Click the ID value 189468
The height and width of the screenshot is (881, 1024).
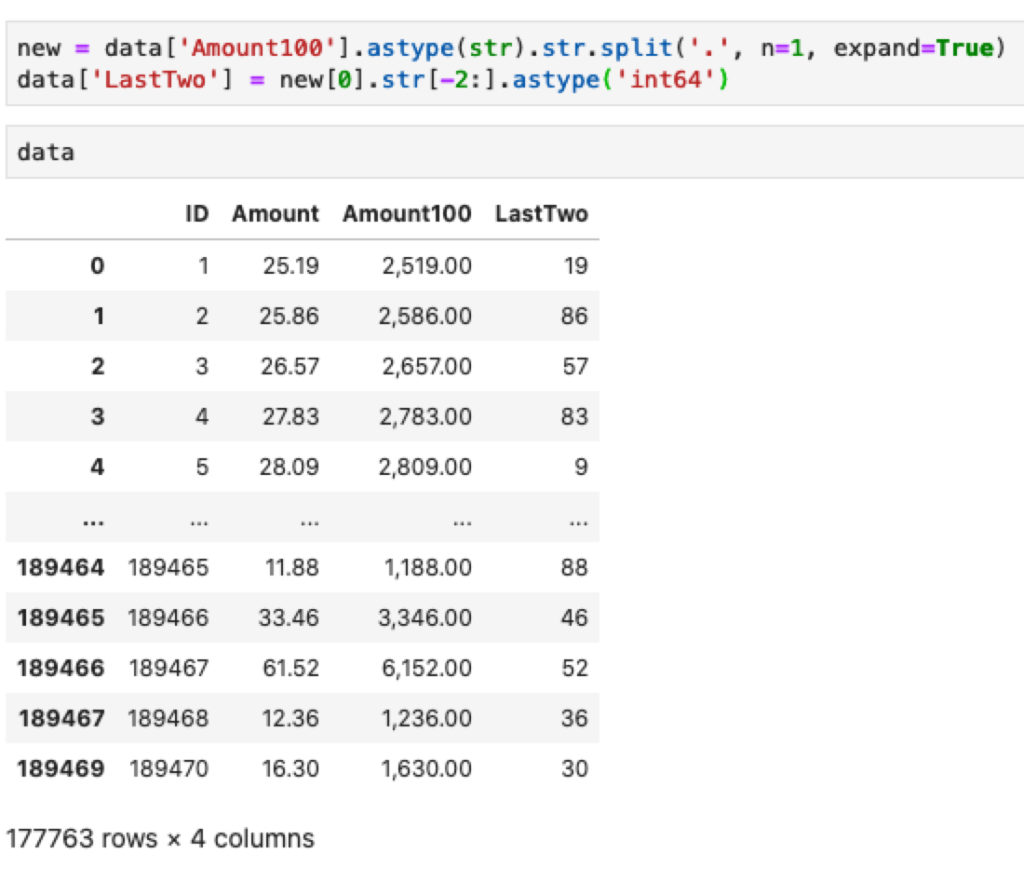click(168, 718)
